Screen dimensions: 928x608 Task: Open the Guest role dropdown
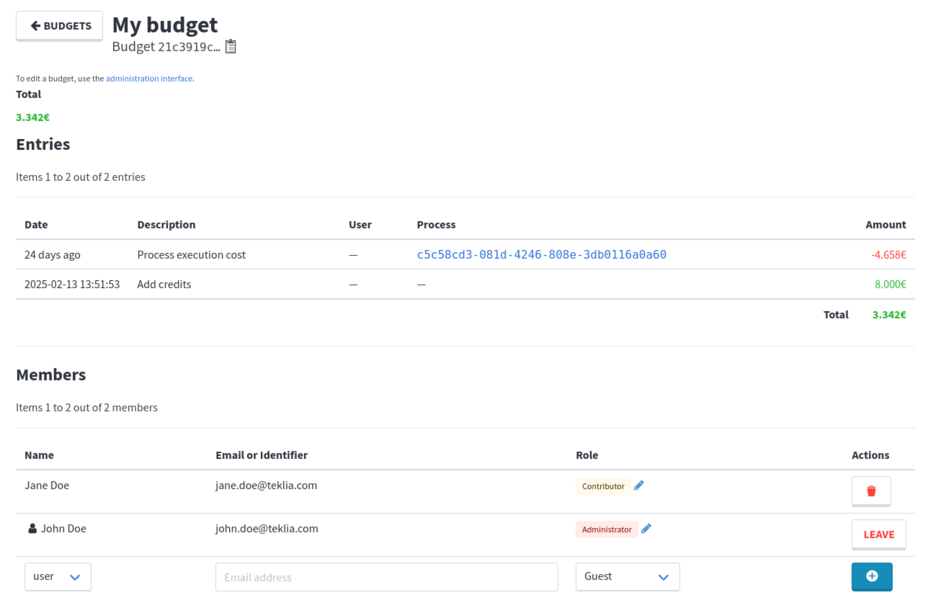pyautogui.click(x=627, y=576)
